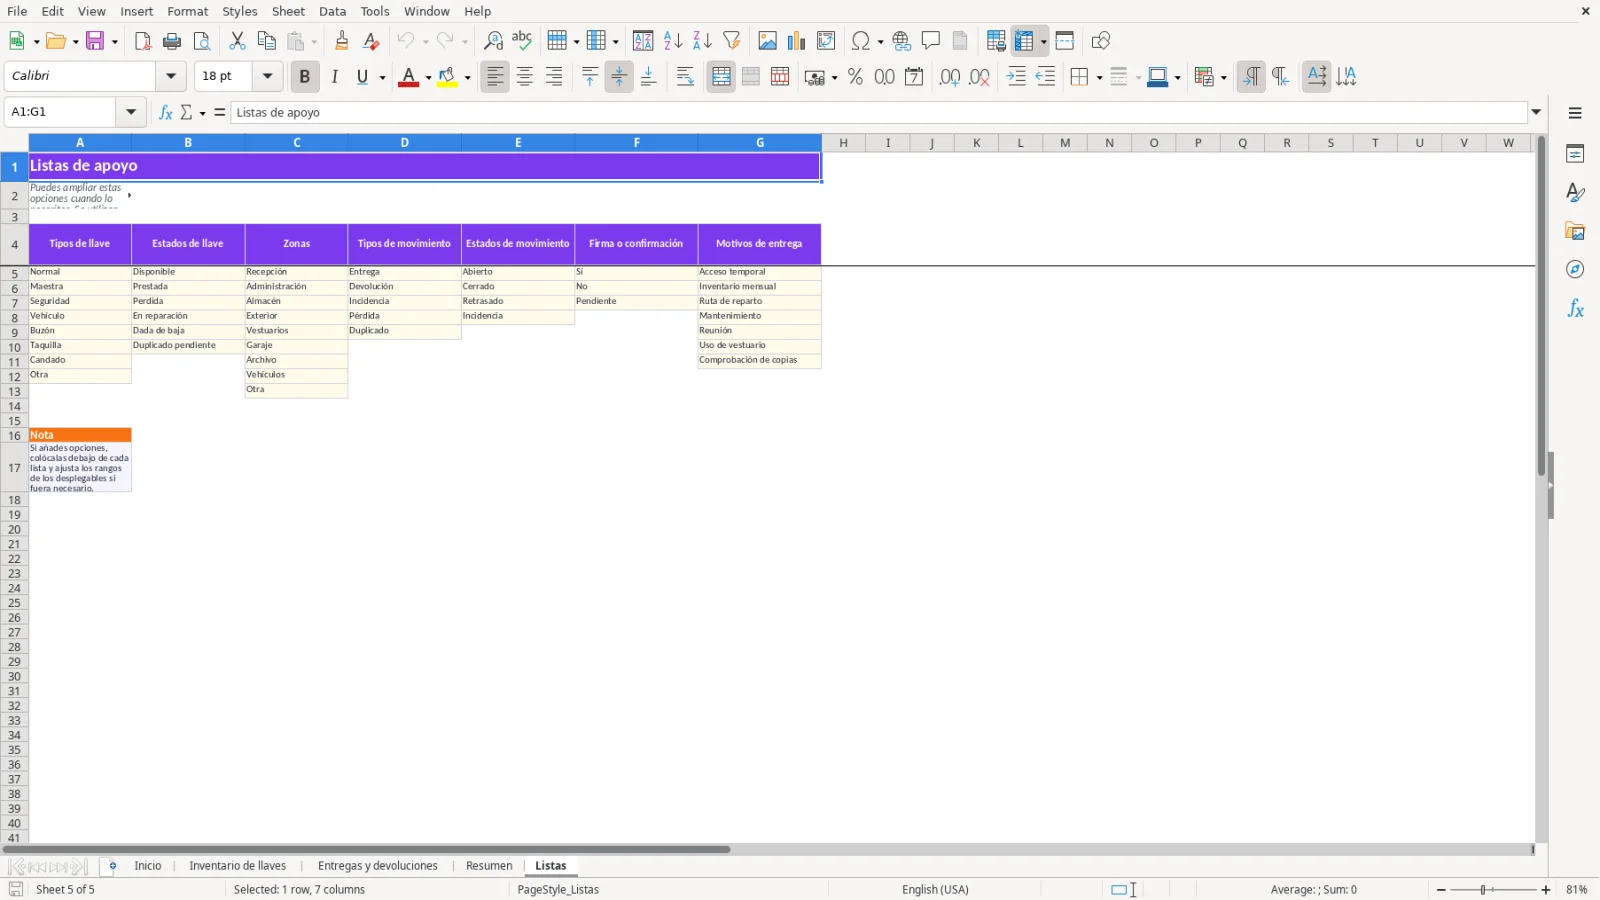
Task: Add decimal place
Action: [950, 77]
